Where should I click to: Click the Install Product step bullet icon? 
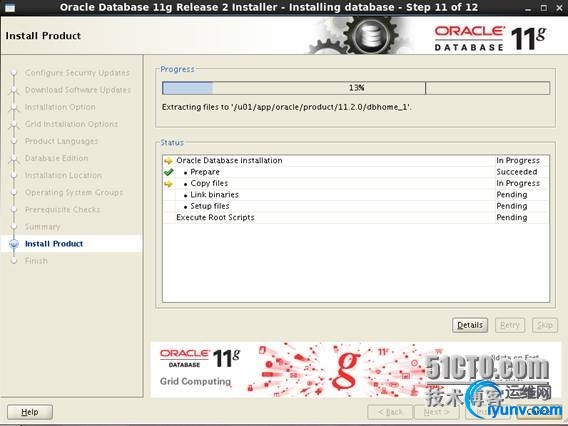[14, 244]
